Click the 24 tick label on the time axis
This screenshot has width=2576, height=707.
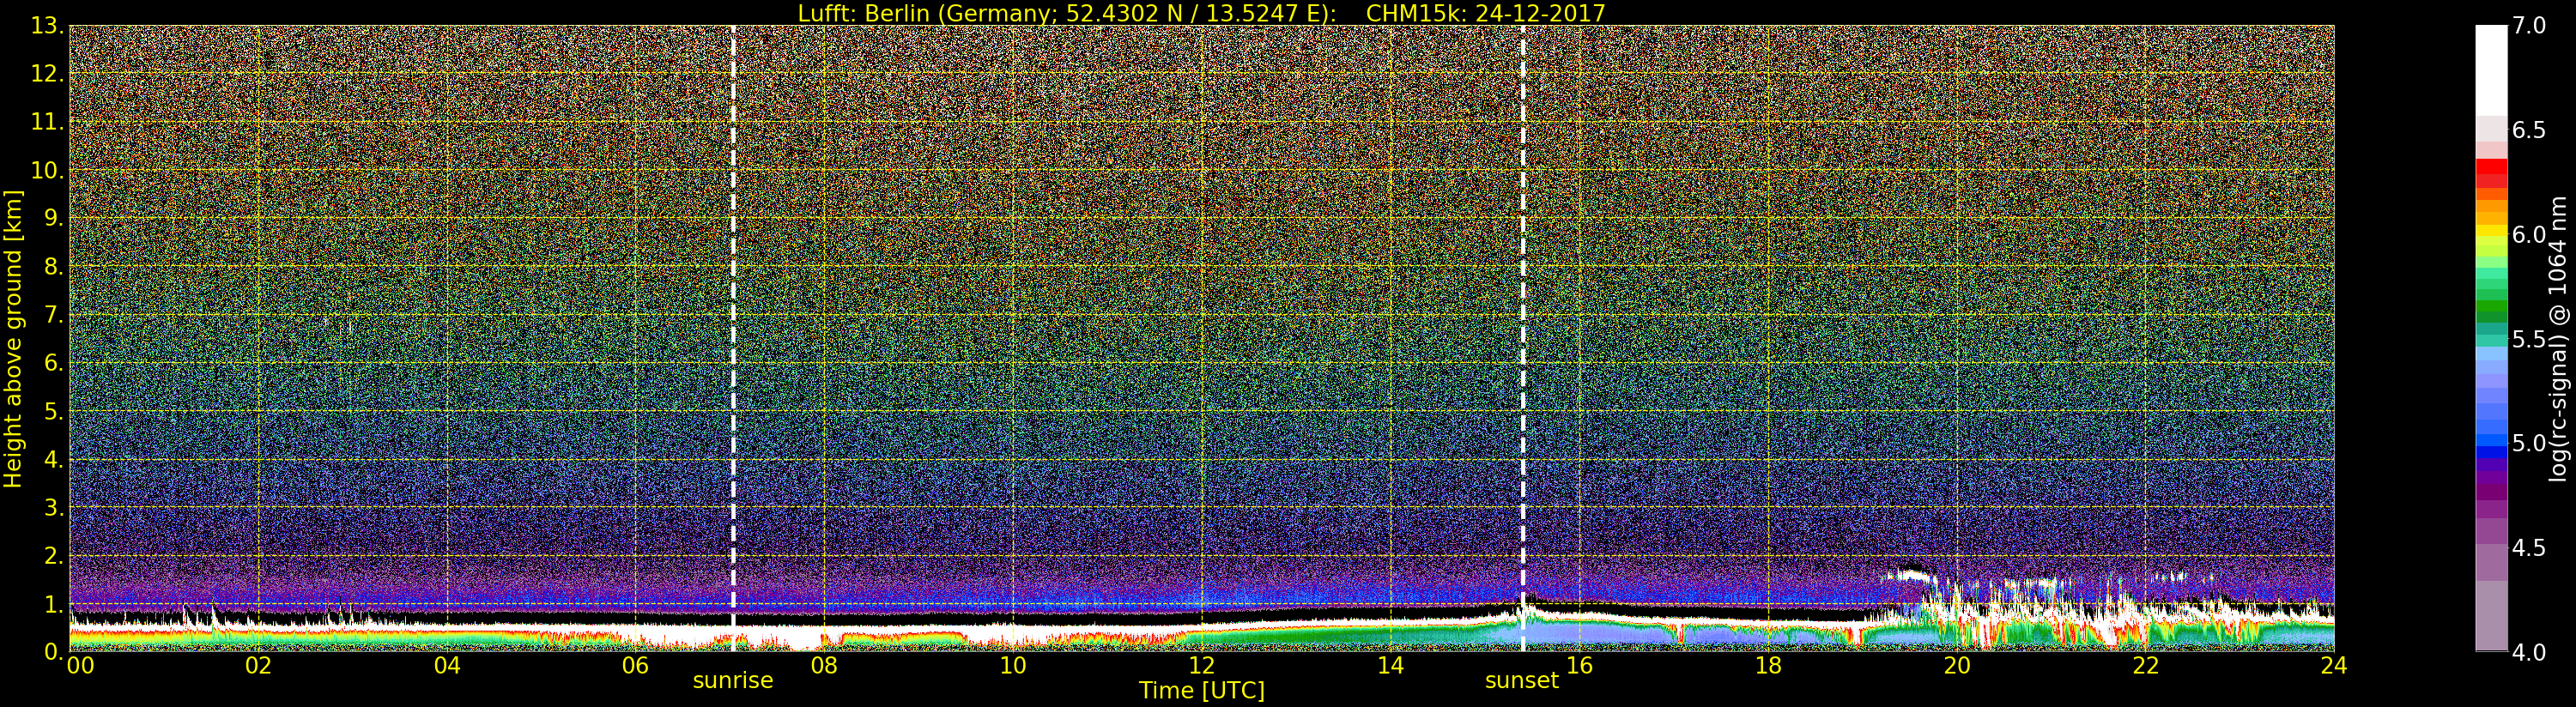[2333, 666]
